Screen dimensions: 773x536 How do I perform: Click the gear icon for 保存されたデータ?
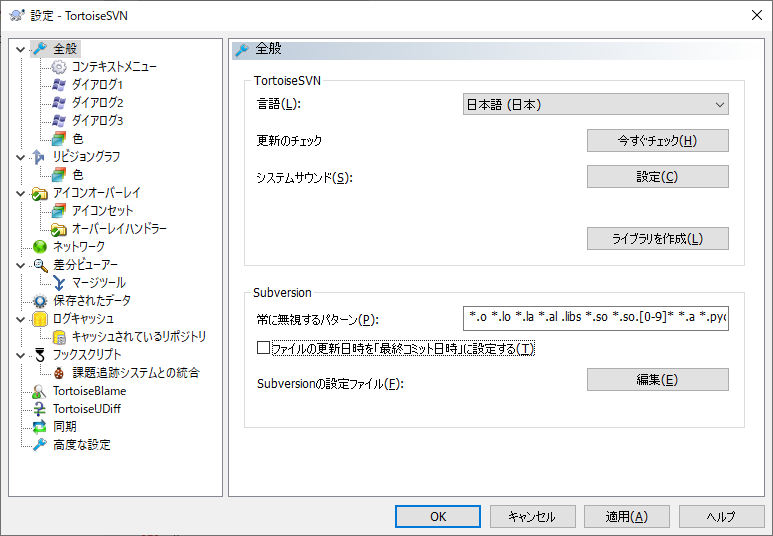click(x=39, y=301)
